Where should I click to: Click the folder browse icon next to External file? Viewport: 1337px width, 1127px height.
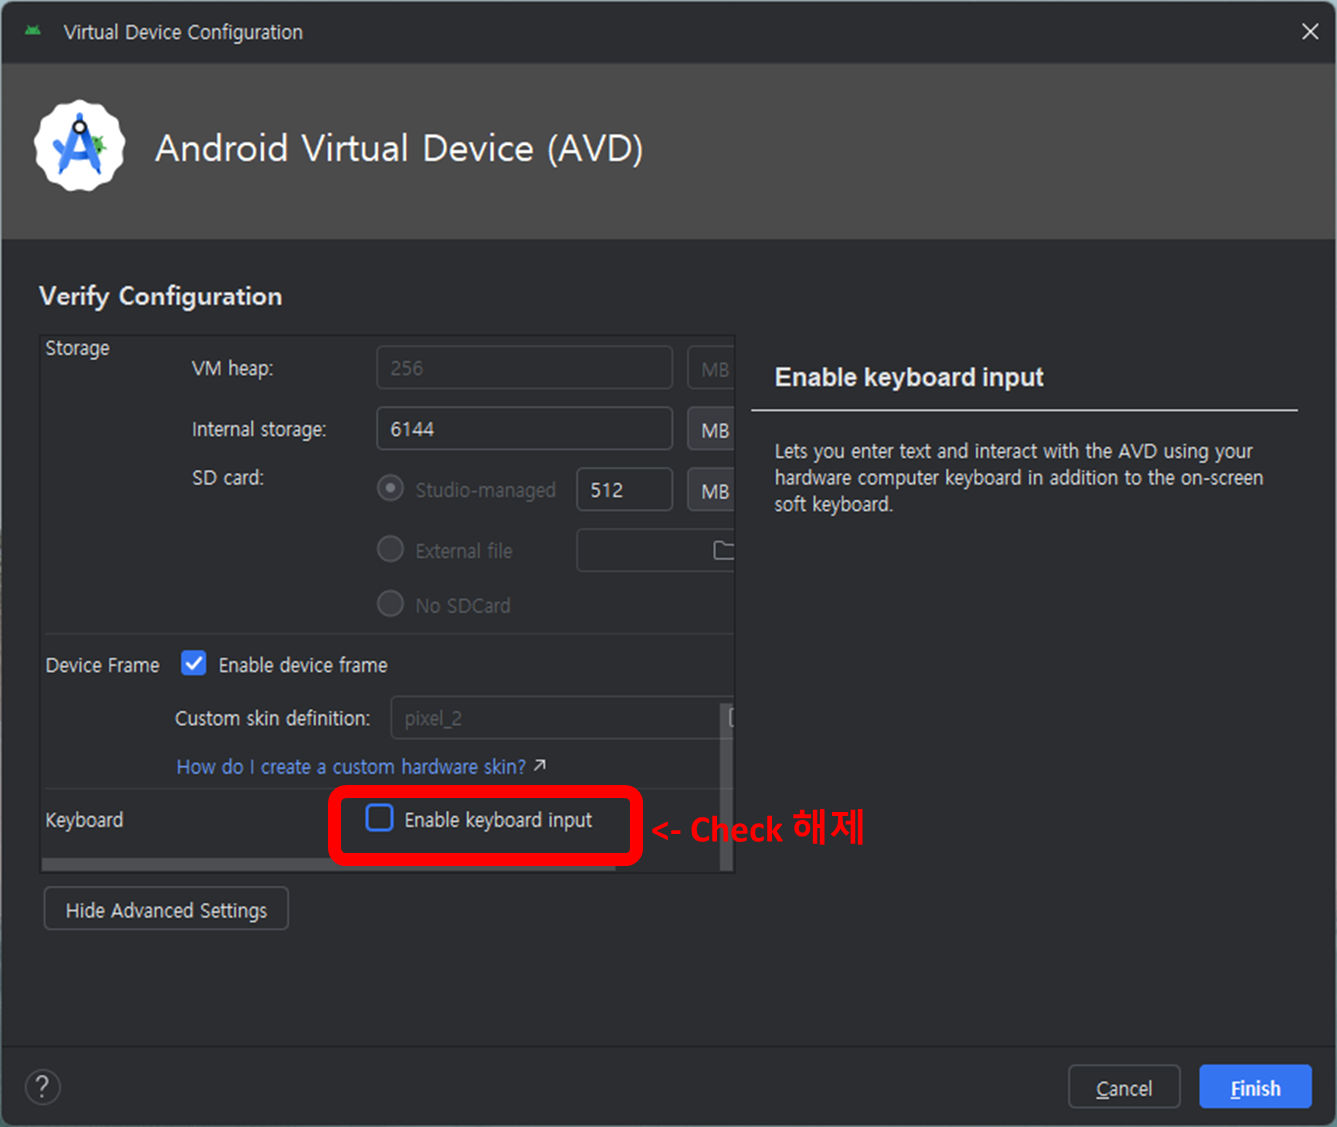click(725, 551)
